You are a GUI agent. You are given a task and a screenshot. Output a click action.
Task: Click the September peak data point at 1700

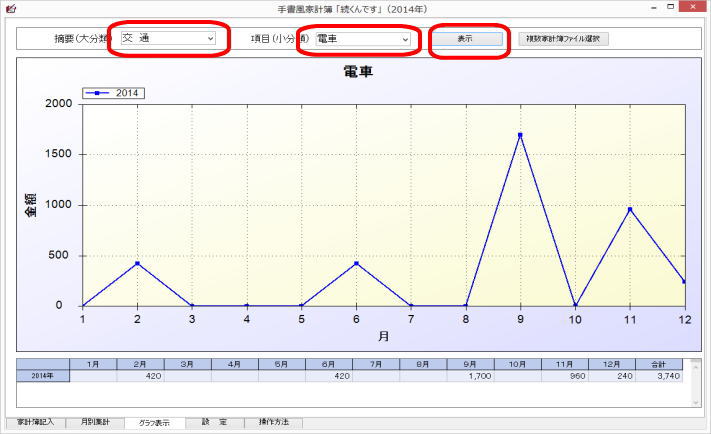pyautogui.click(x=520, y=134)
